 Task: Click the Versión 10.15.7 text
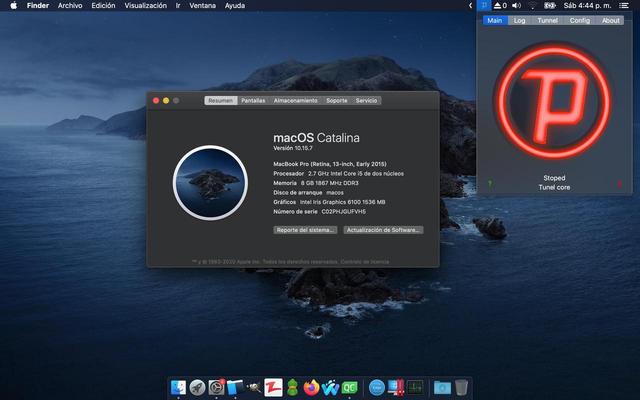pyautogui.click(x=293, y=148)
